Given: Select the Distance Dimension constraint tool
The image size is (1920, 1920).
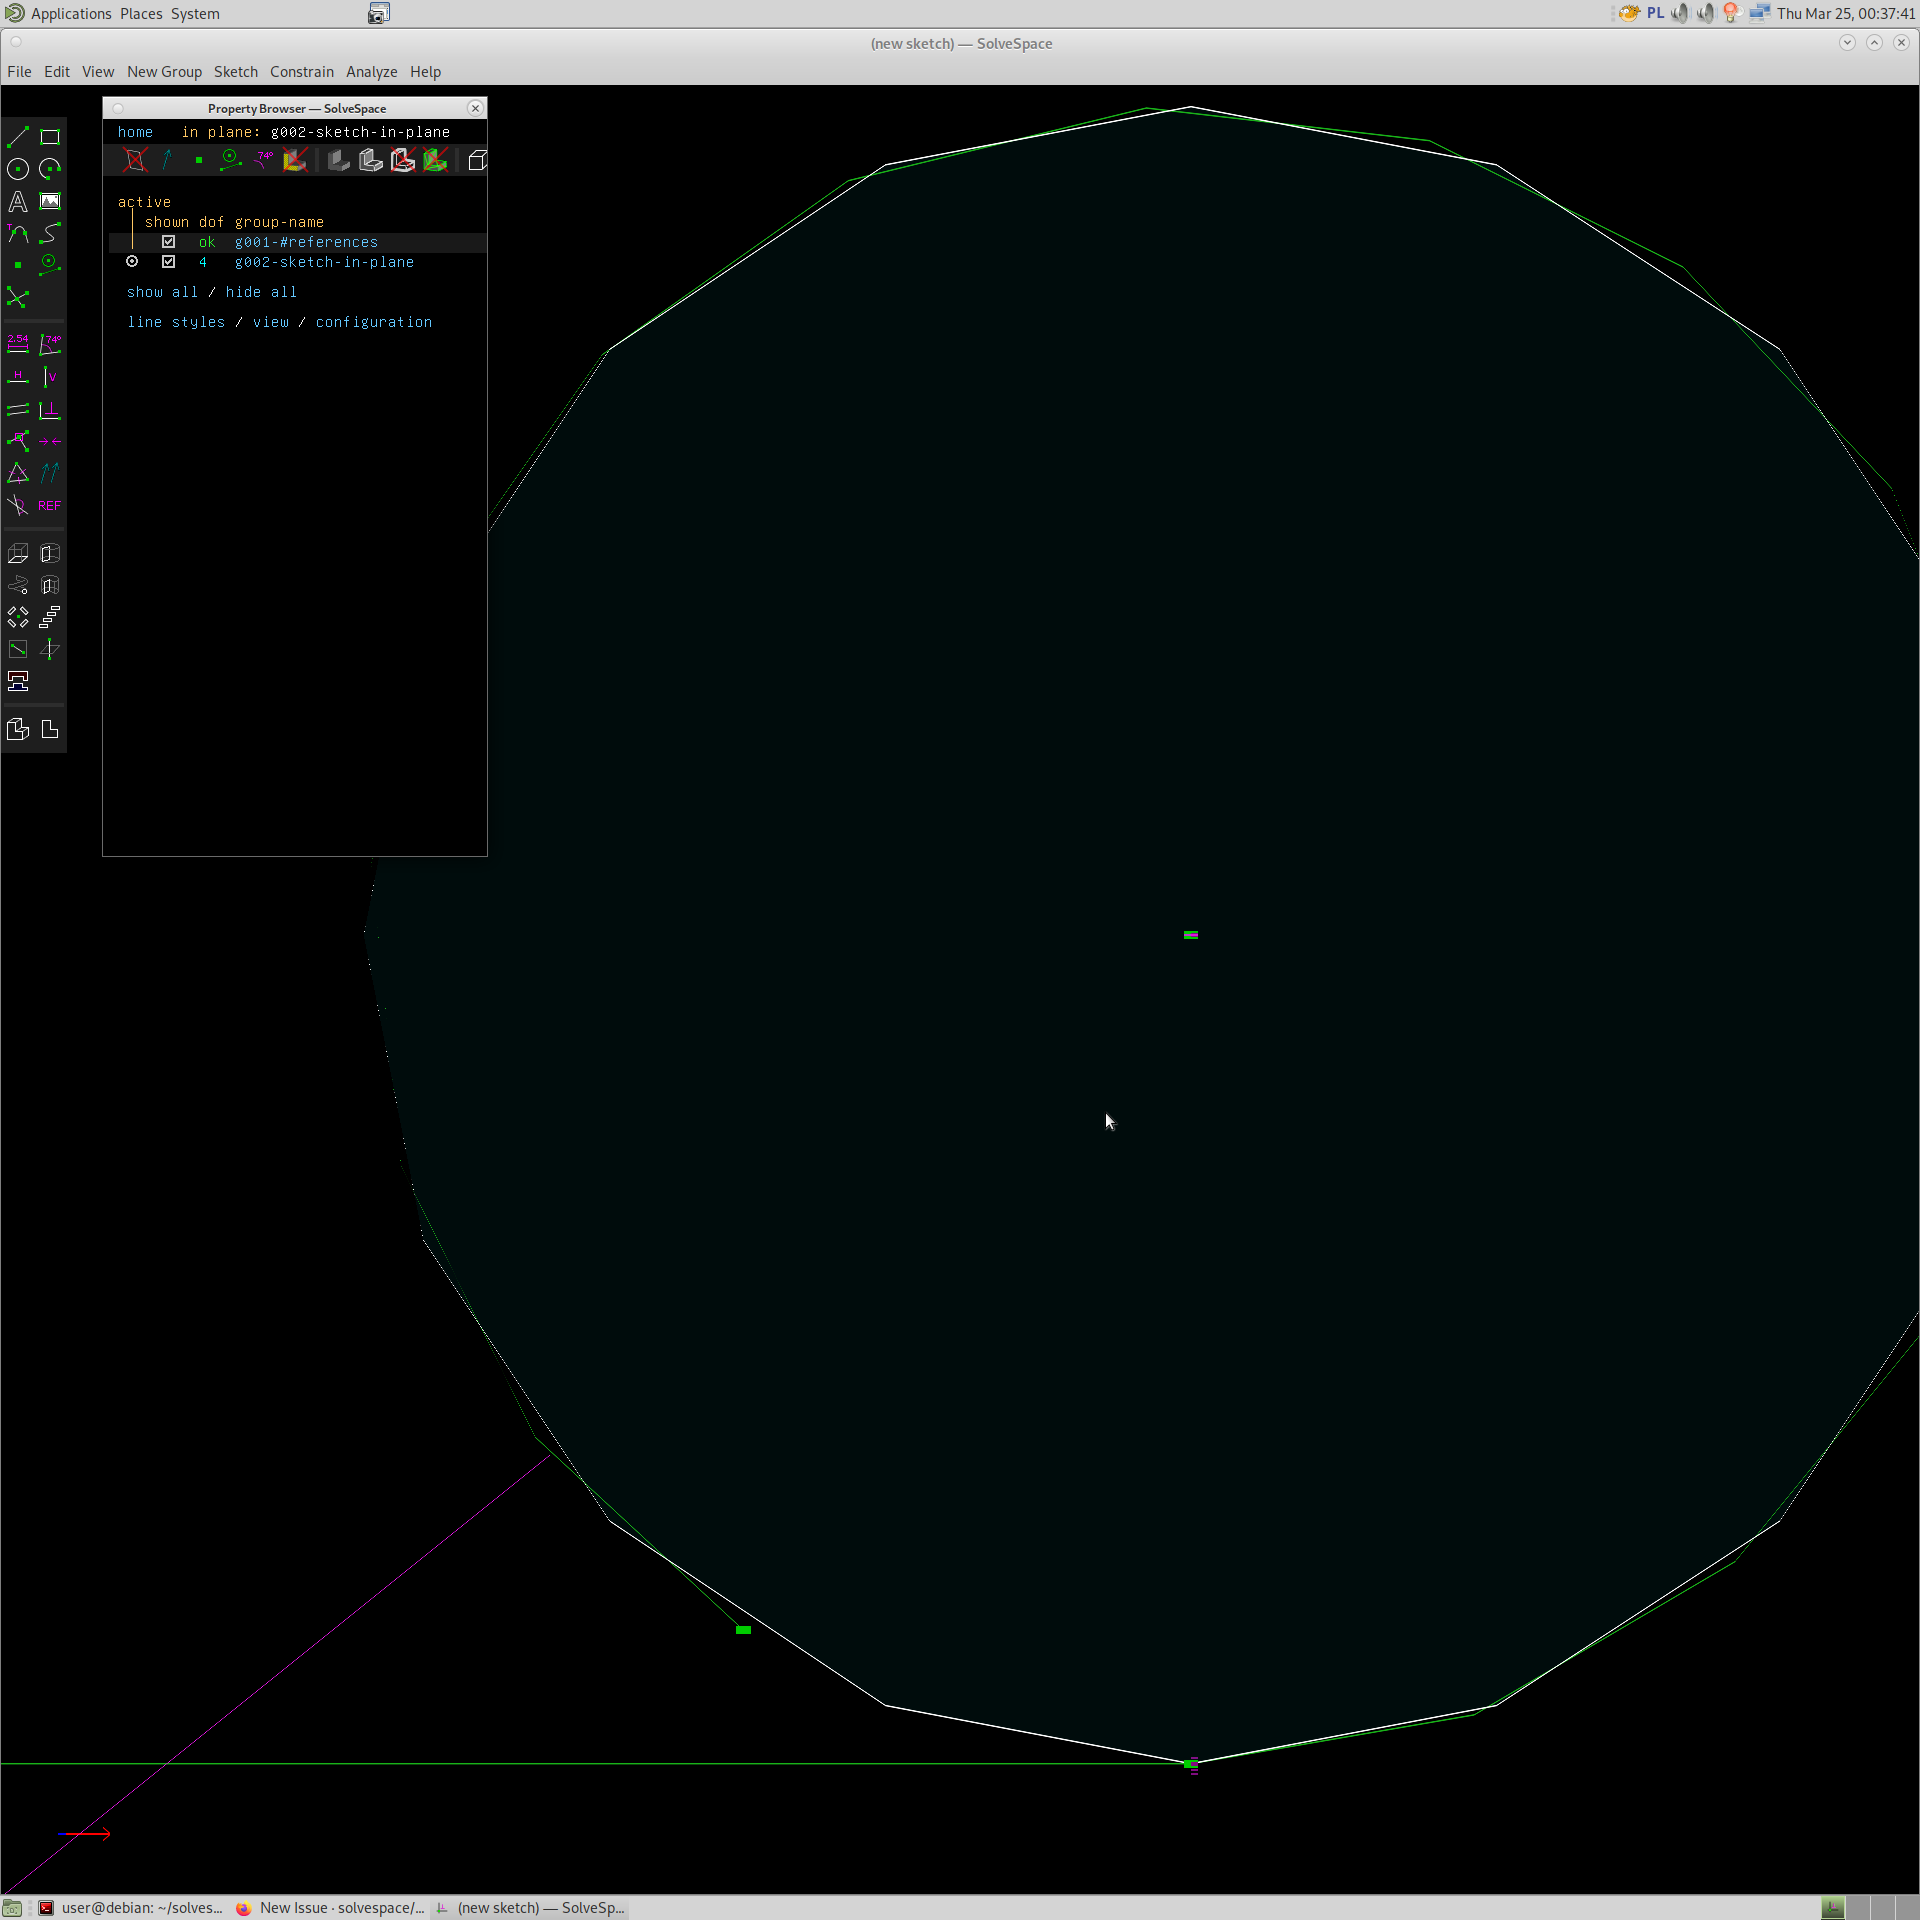Looking at the screenshot, I should [18, 345].
